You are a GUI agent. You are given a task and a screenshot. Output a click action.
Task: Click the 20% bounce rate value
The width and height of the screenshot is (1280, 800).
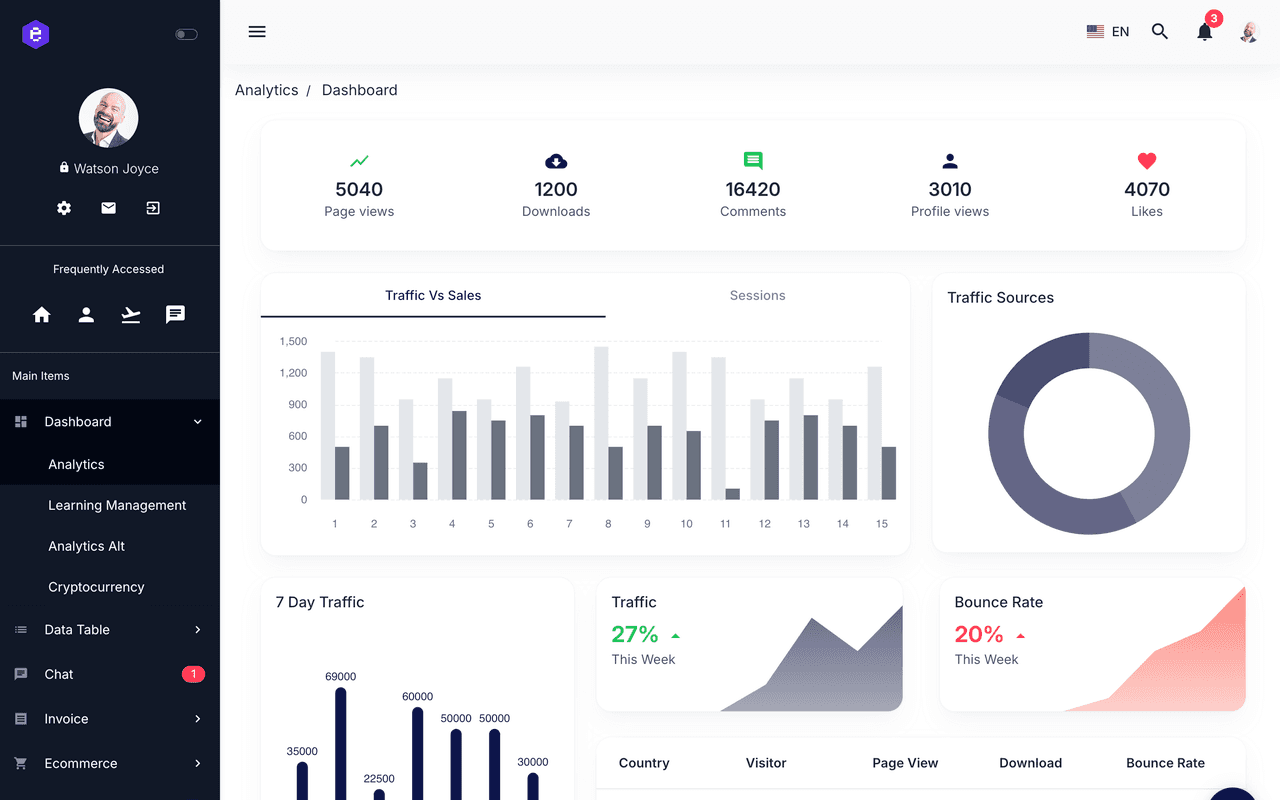point(979,634)
